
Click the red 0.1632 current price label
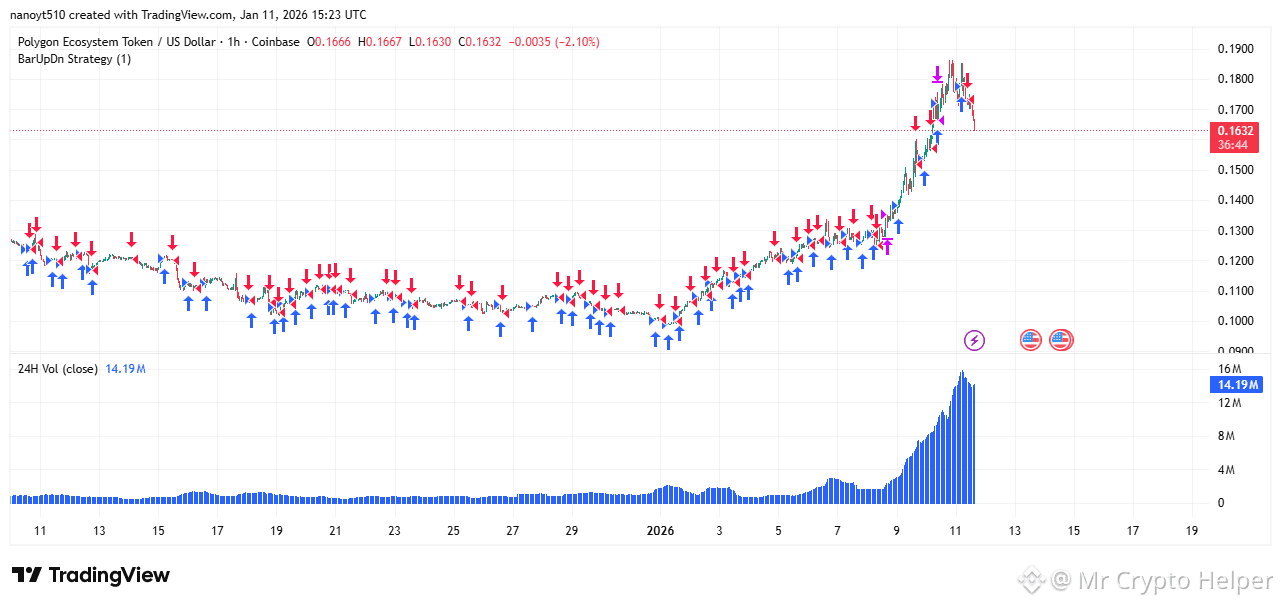[1234, 131]
